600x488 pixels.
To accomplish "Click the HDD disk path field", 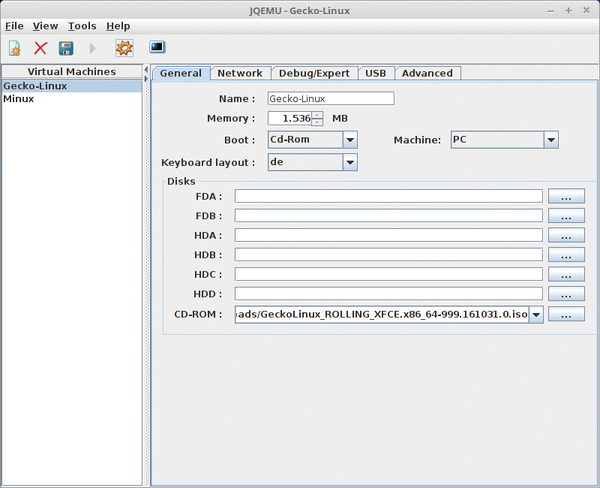I will point(388,294).
